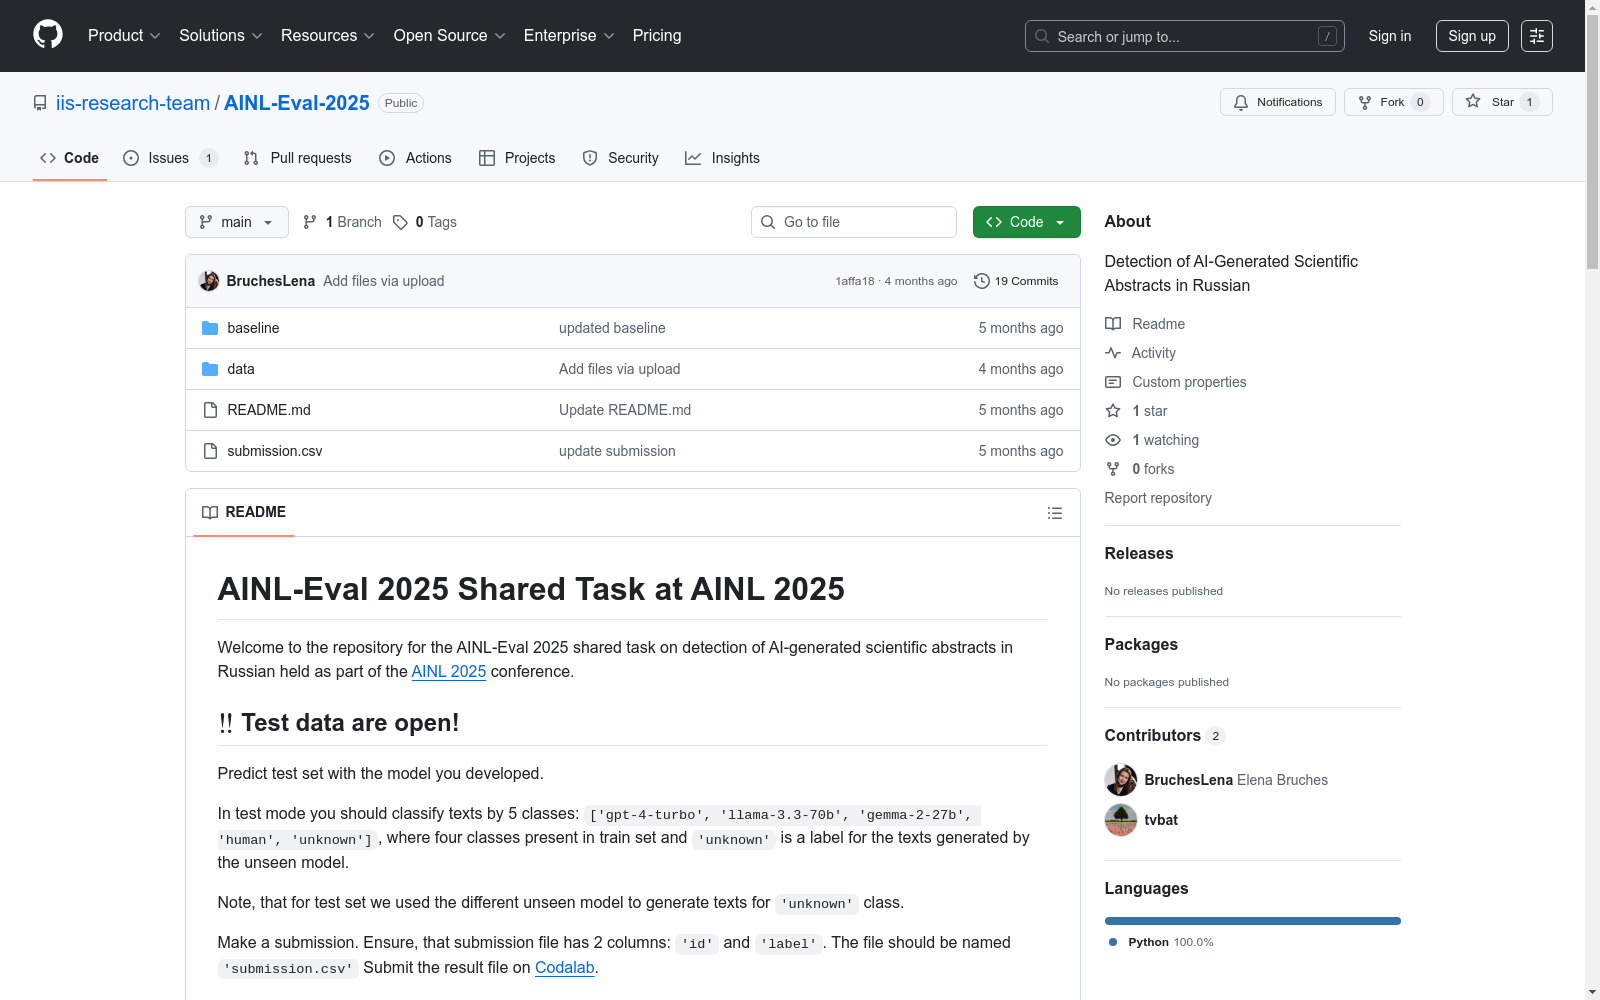
Task: Open the Contributors heading link
Action: (x=1165, y=735)
